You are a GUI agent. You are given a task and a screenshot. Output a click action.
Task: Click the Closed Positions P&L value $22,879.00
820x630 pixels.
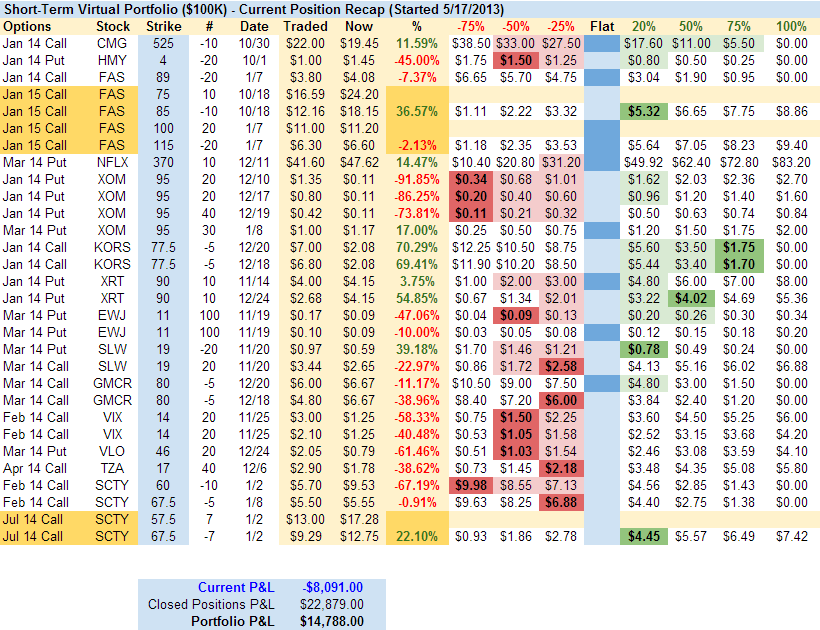tap(330, 604)
